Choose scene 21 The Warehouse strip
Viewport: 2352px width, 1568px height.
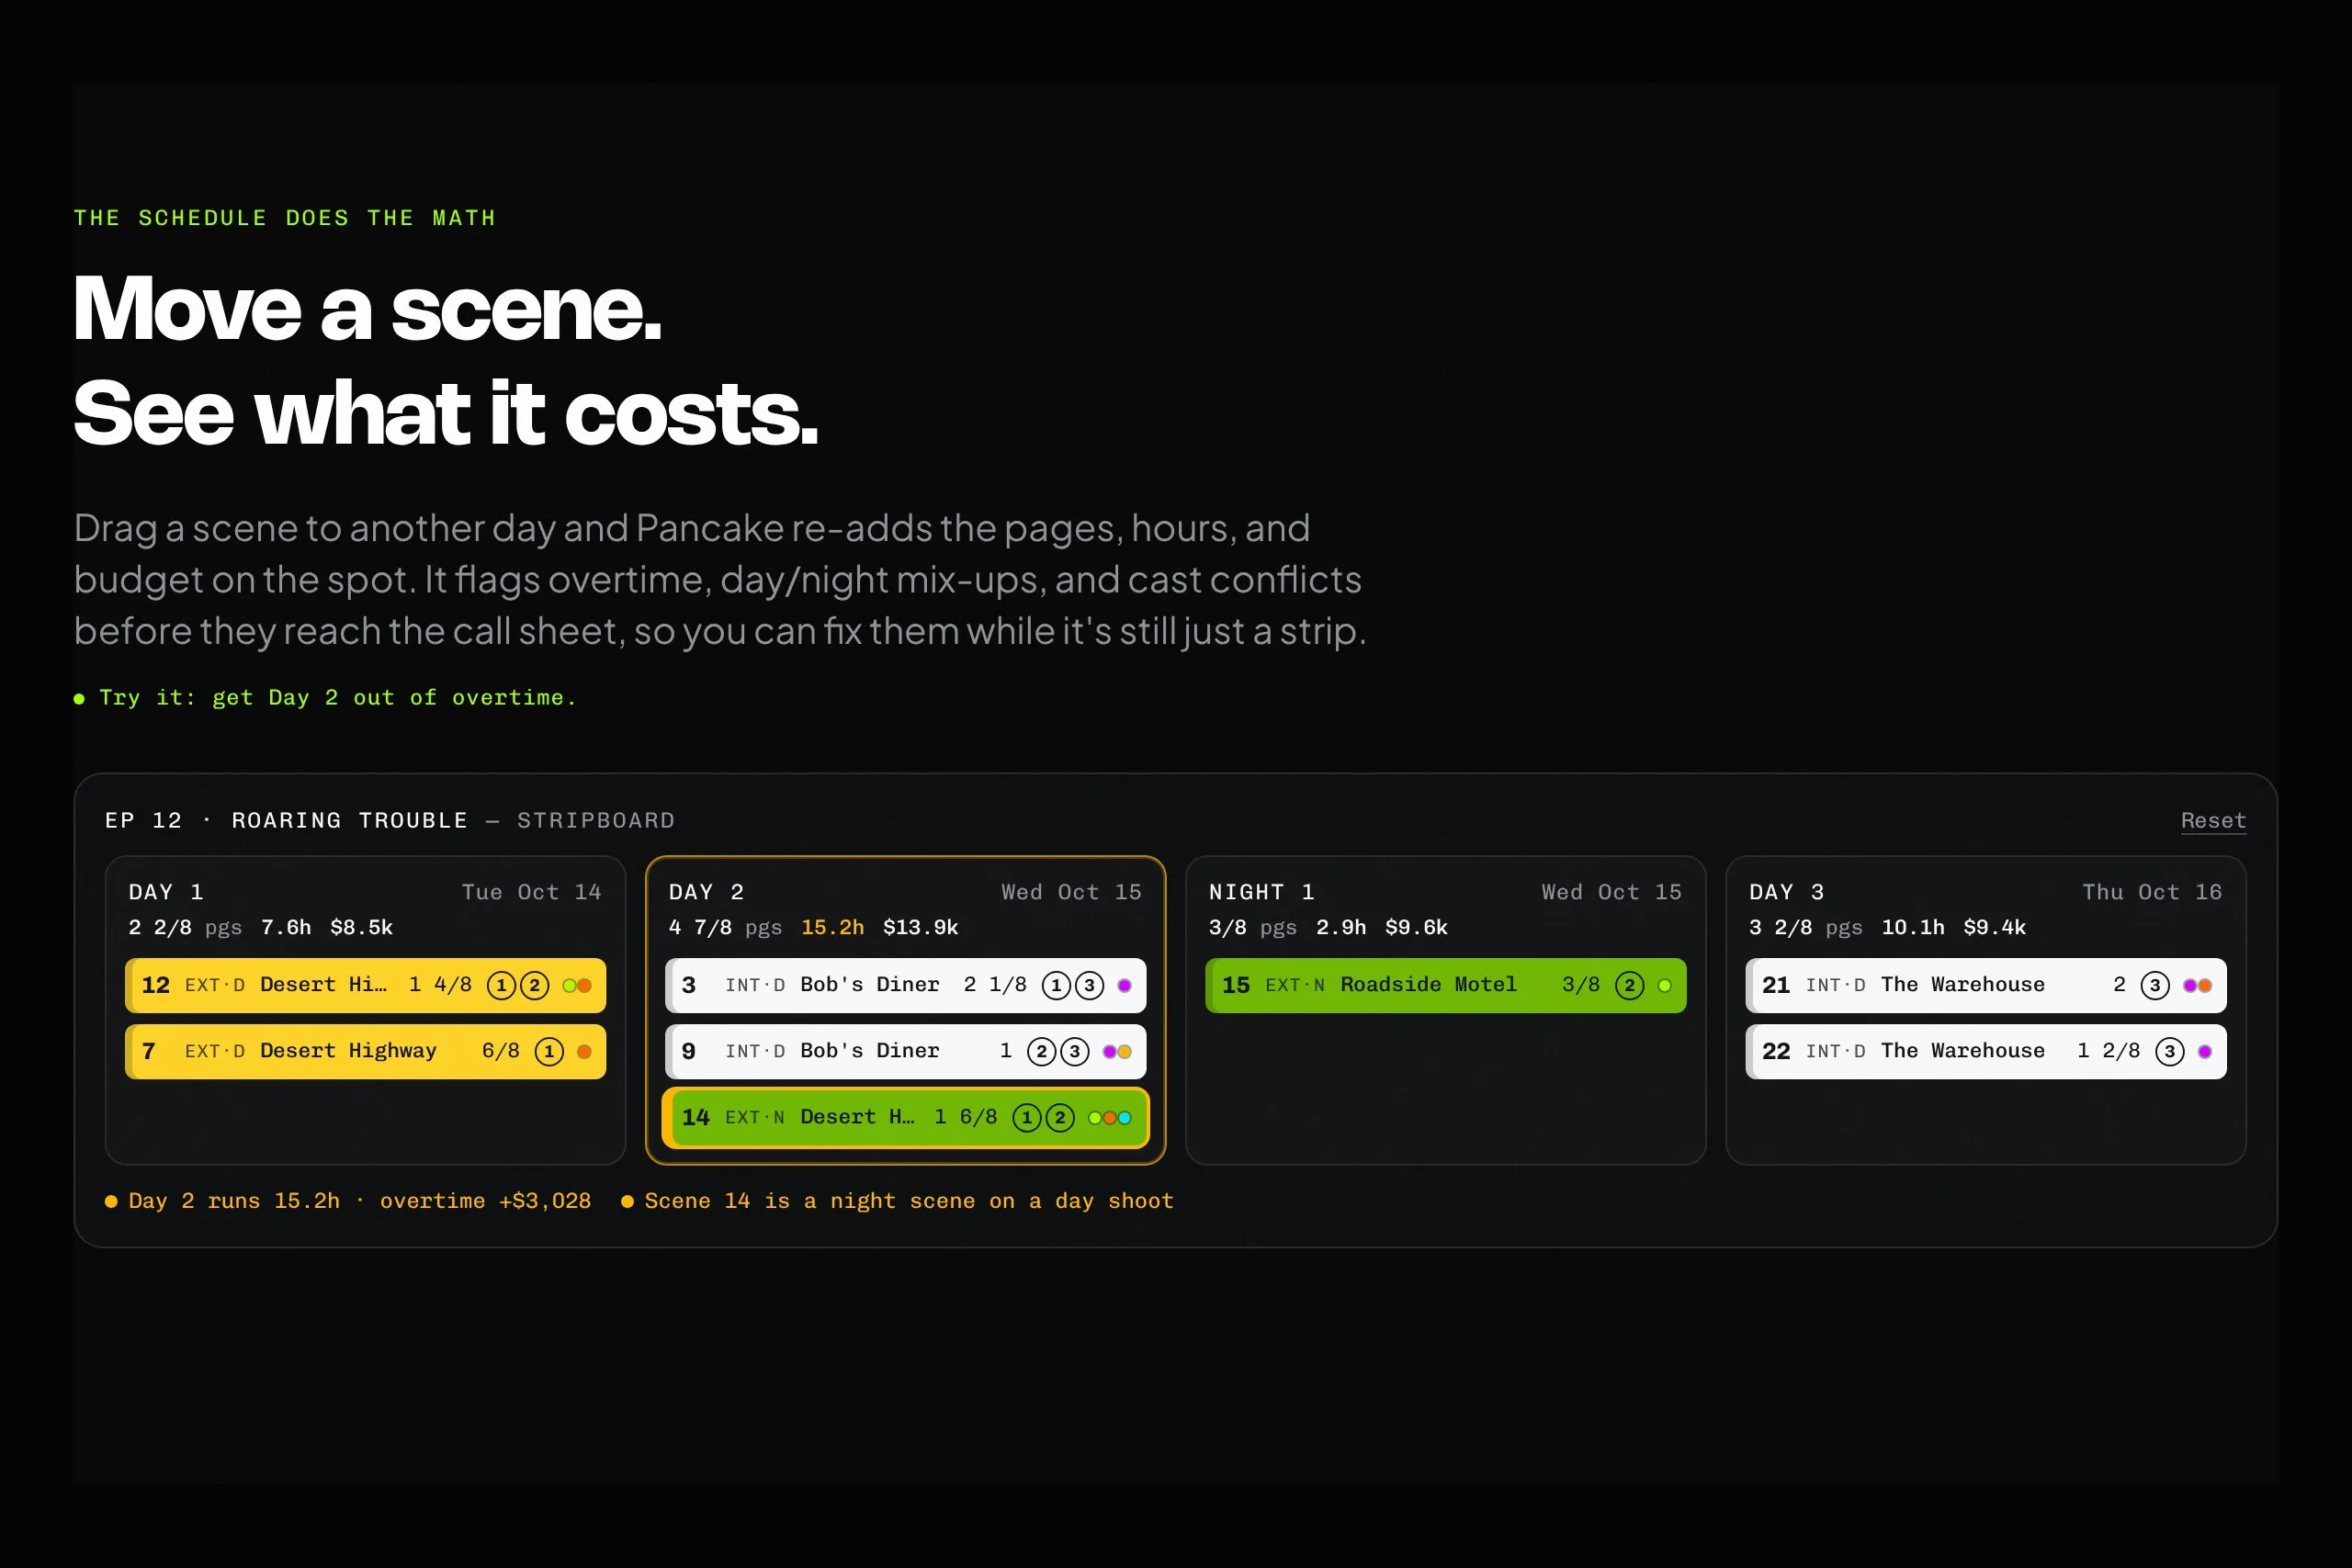point(1985,985)
